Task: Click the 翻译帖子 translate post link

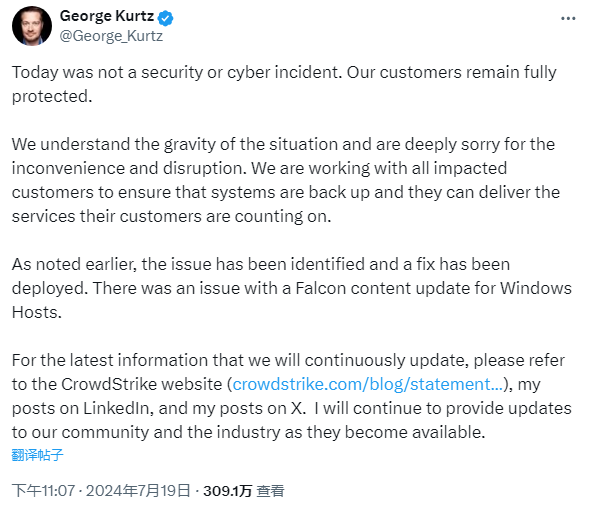Action: pos(38,455)
